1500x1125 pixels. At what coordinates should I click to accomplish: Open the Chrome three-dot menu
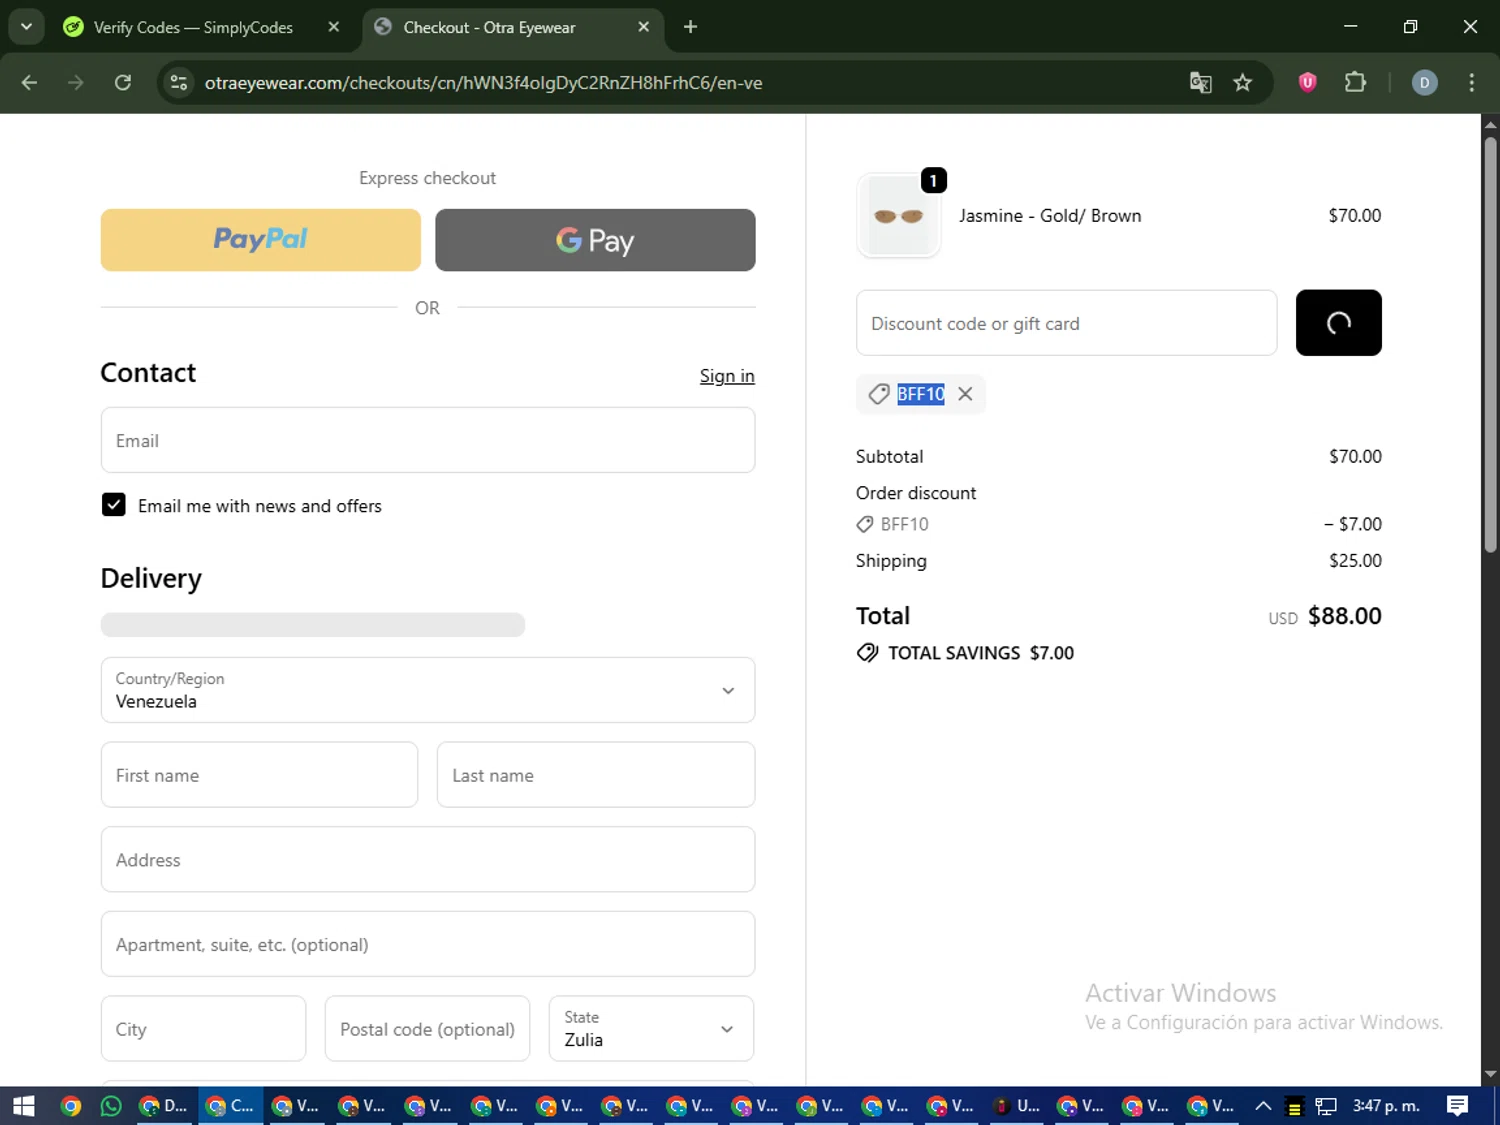(1471, 83)
